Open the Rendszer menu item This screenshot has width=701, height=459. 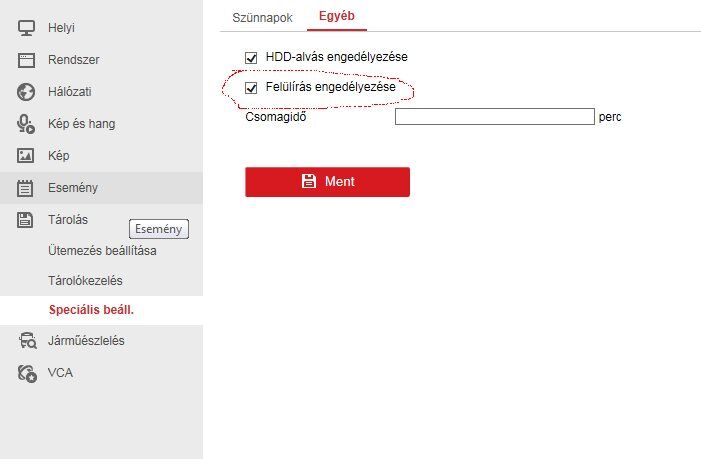[101, 60]
